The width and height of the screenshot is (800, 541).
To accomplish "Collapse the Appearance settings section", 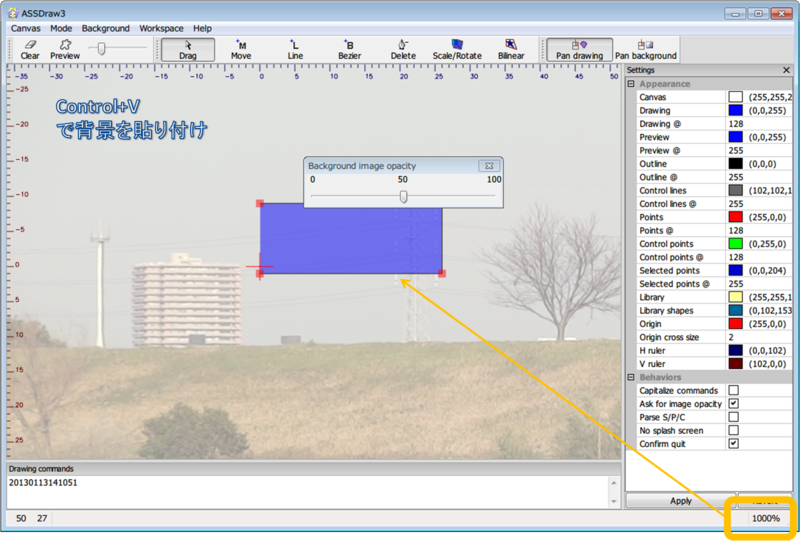I will coord(631,84).
